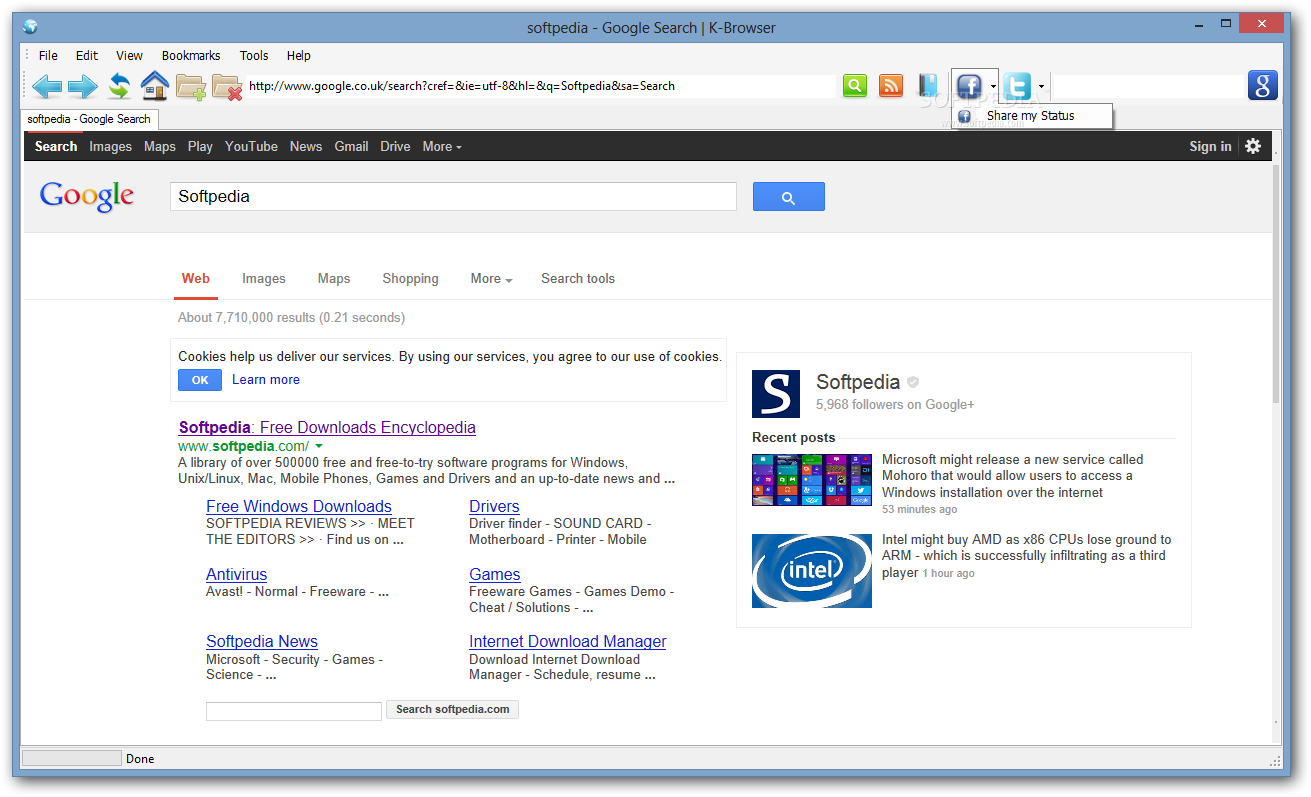Click Play in the black navigation bar
Image resolution: width=1311 pixels, height=797 pixels.
click(x=200, y=146)
